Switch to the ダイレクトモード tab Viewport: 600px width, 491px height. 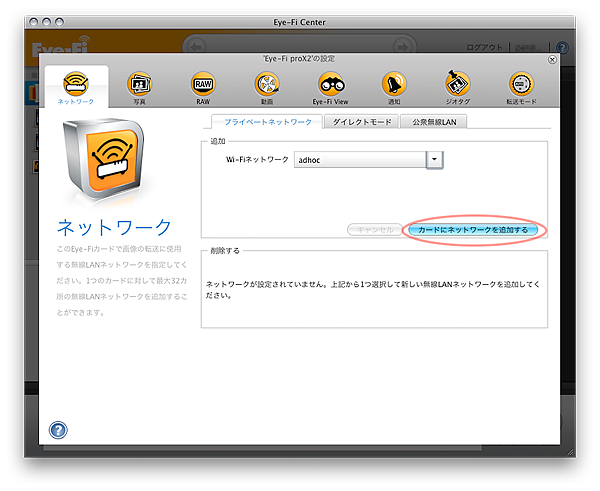pos(362,122)
